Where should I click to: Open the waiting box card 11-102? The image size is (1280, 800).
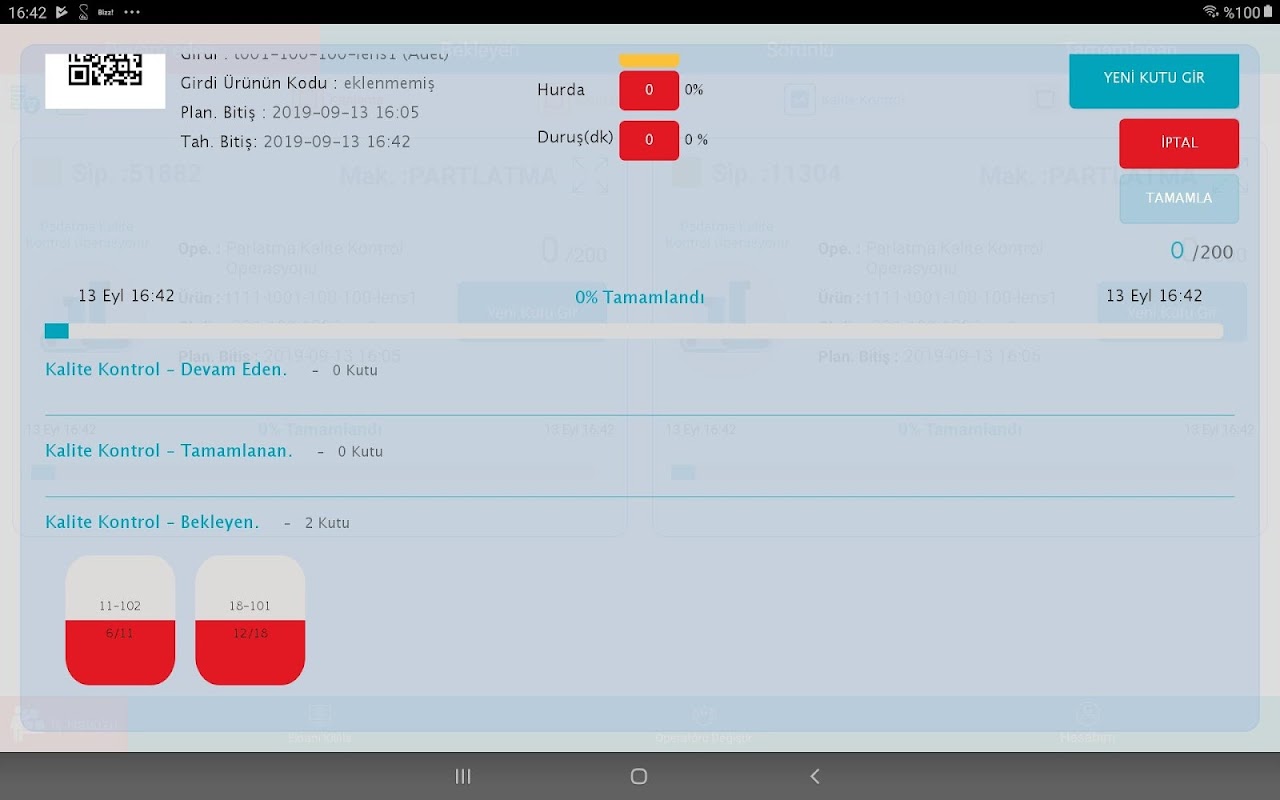pyautogui.click(x=120, y=620)
